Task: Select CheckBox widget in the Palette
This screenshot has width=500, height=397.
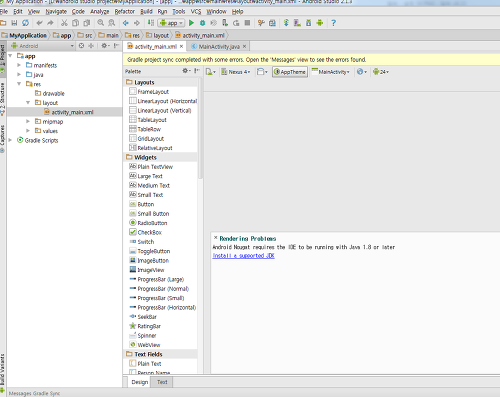Action: point(146,232)
